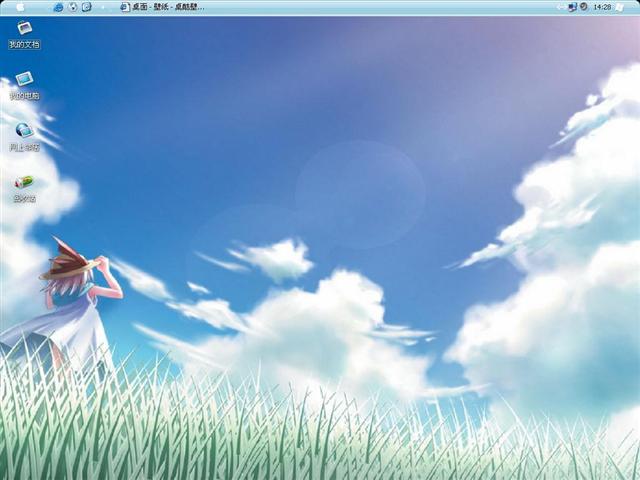Click the square blue quick launch icon

87,7
